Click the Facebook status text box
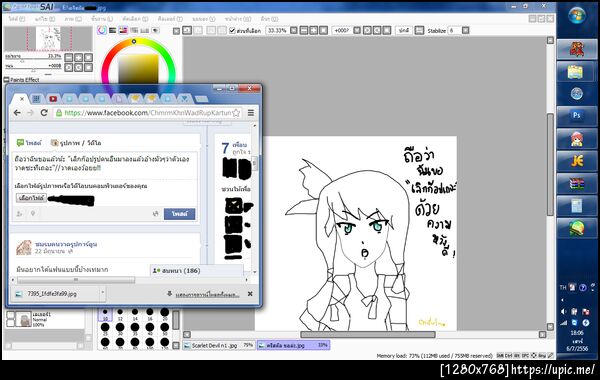This screenshot has height=380, width=600. pos(104,165)
